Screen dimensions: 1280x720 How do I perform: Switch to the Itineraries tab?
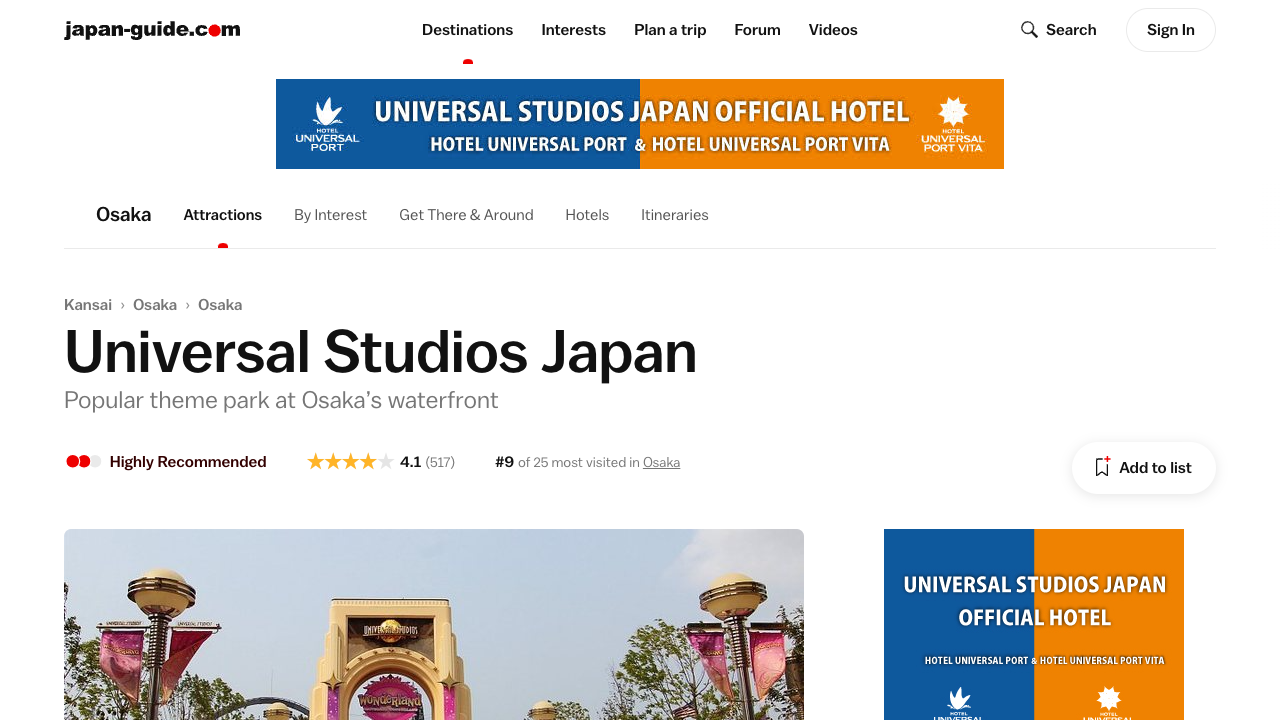[x=674, y=215]
